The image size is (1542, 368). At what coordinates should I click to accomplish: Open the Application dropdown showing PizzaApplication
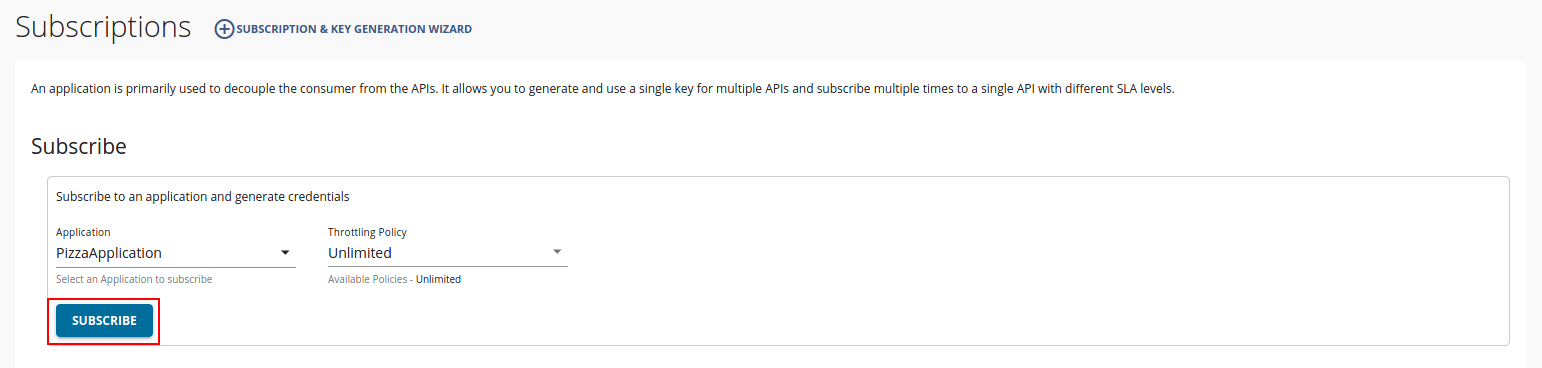click(x=176, y=253)
